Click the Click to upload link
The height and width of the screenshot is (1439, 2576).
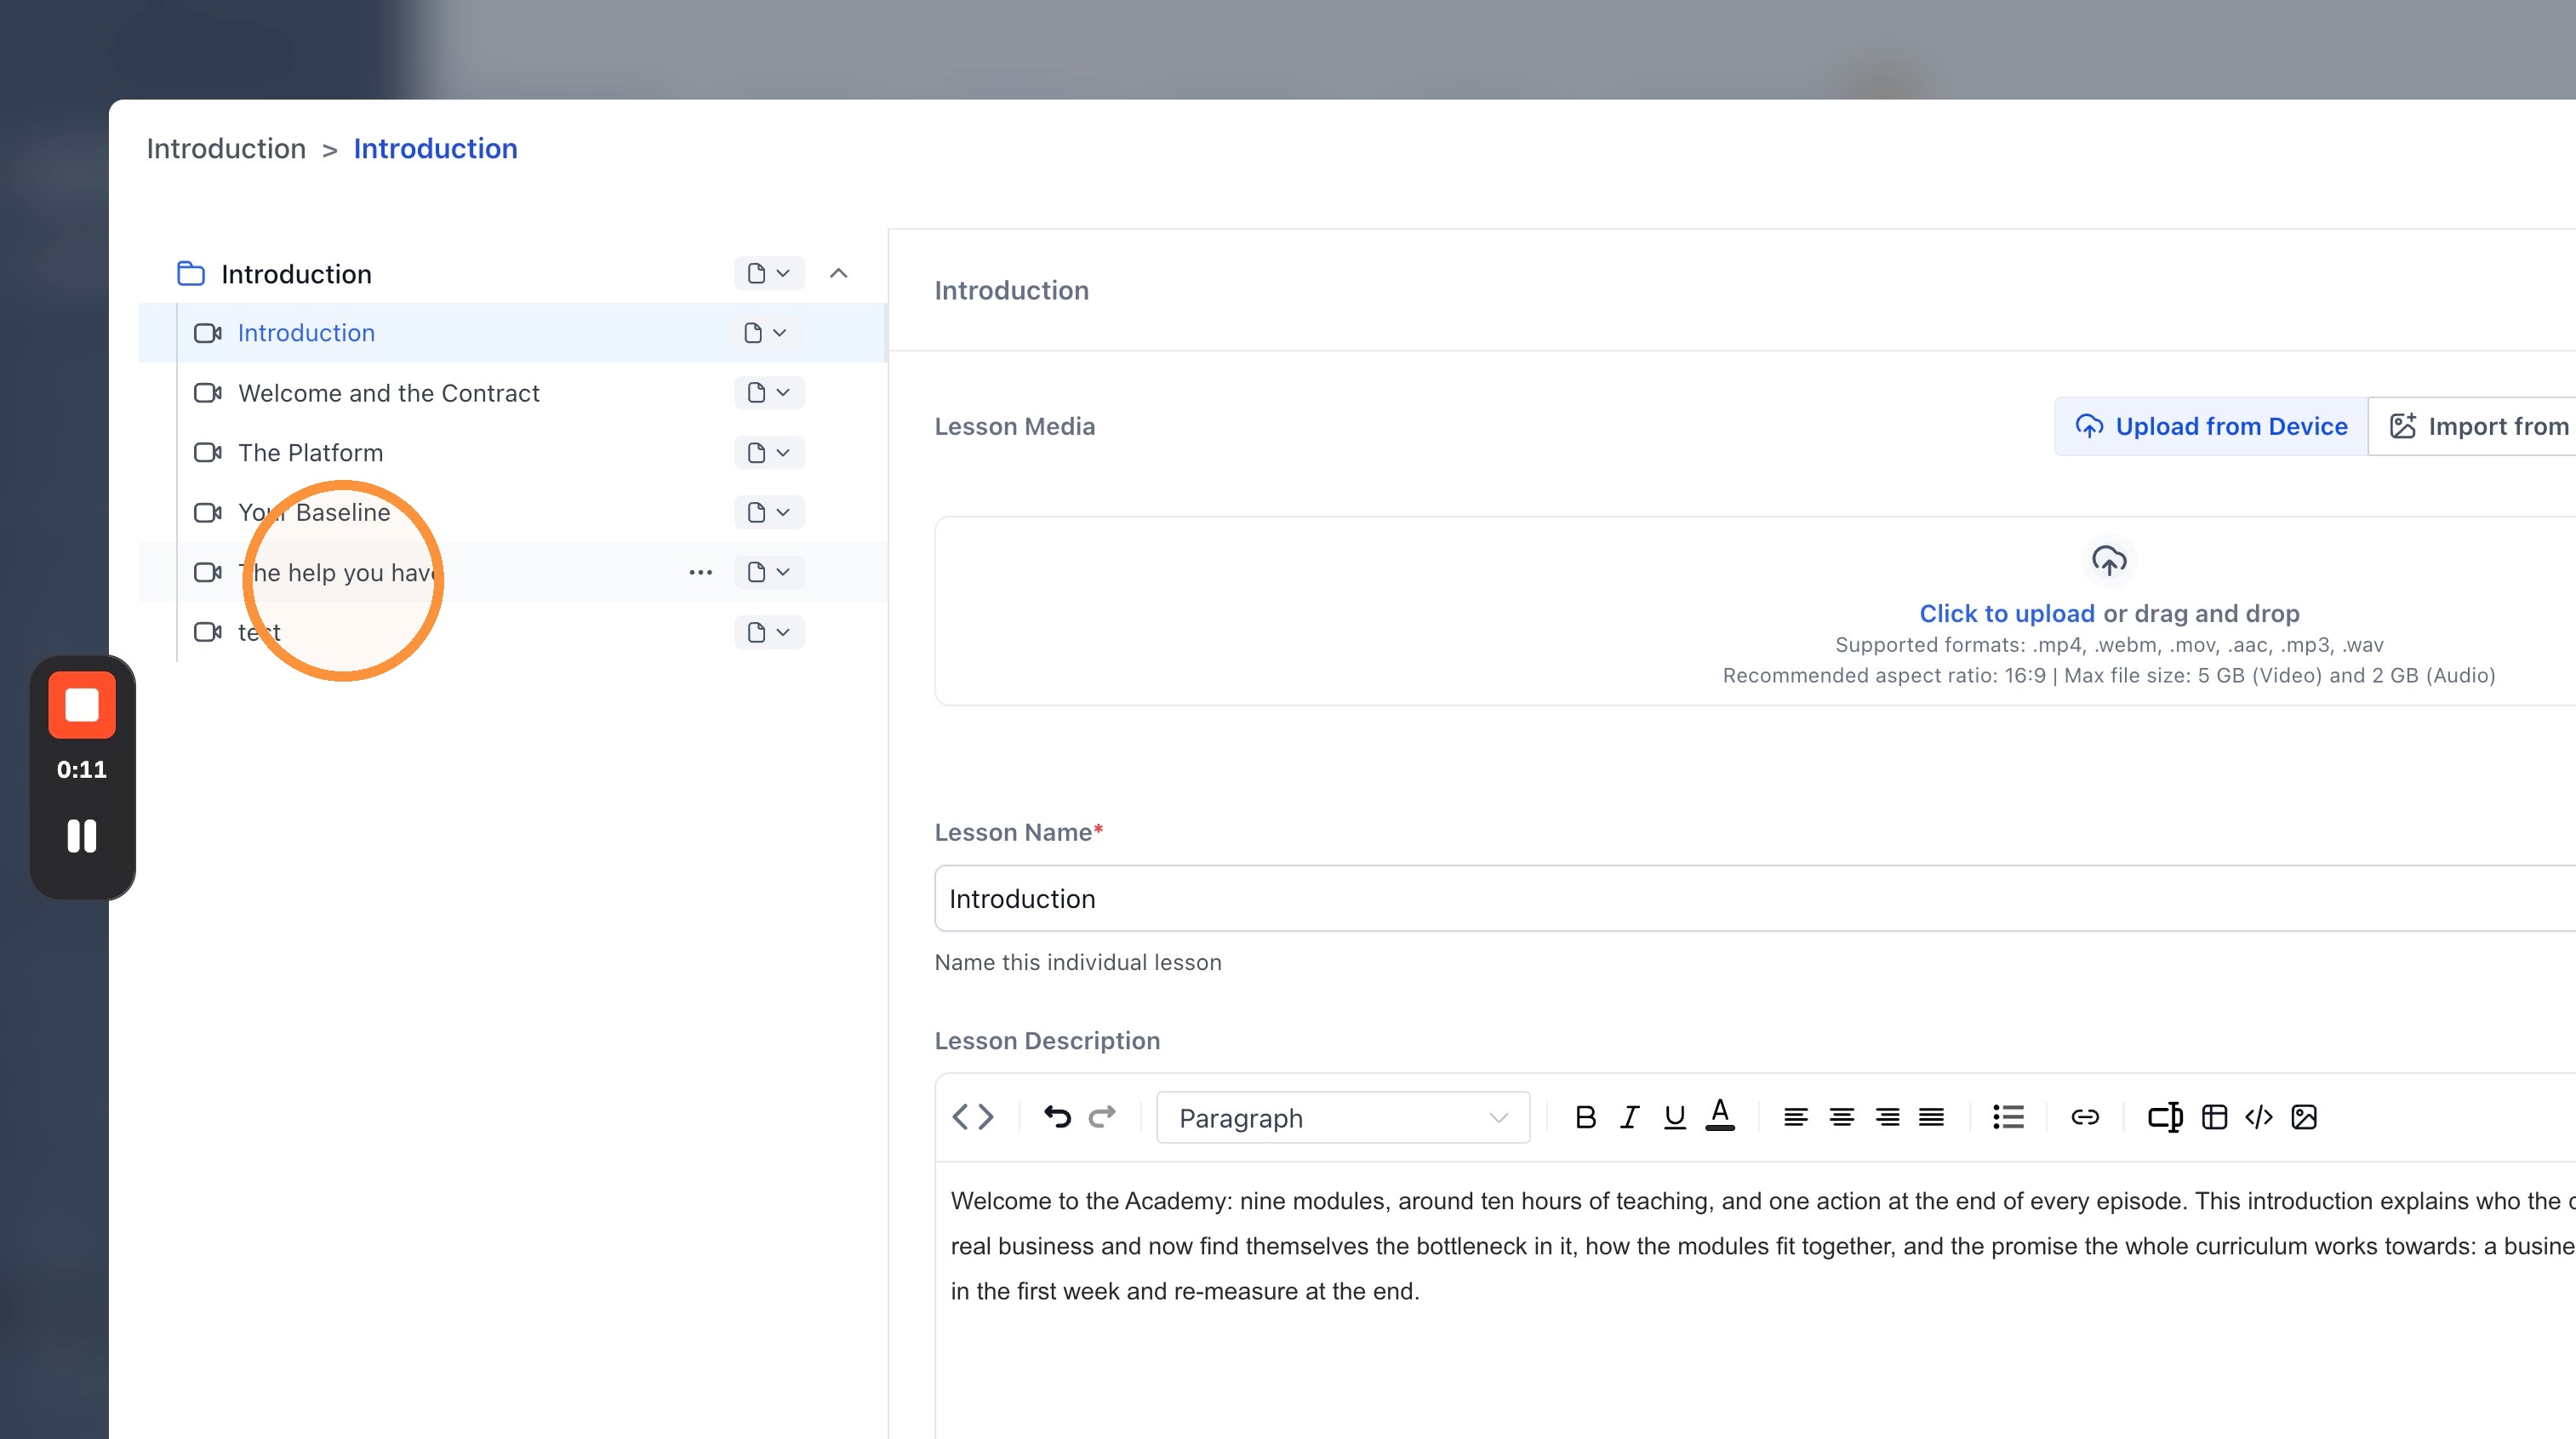pyautogui.click(x=2006, y=613)
